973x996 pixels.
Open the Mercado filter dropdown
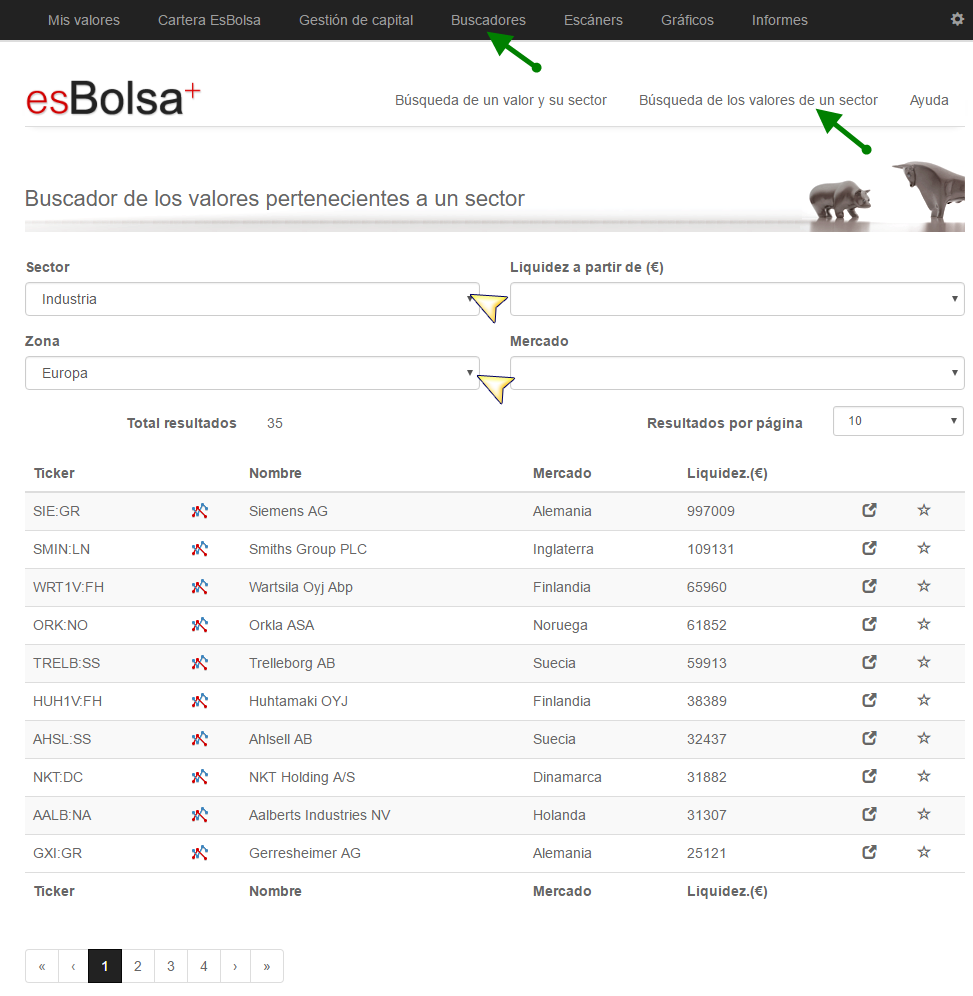[x=737, y=373]
